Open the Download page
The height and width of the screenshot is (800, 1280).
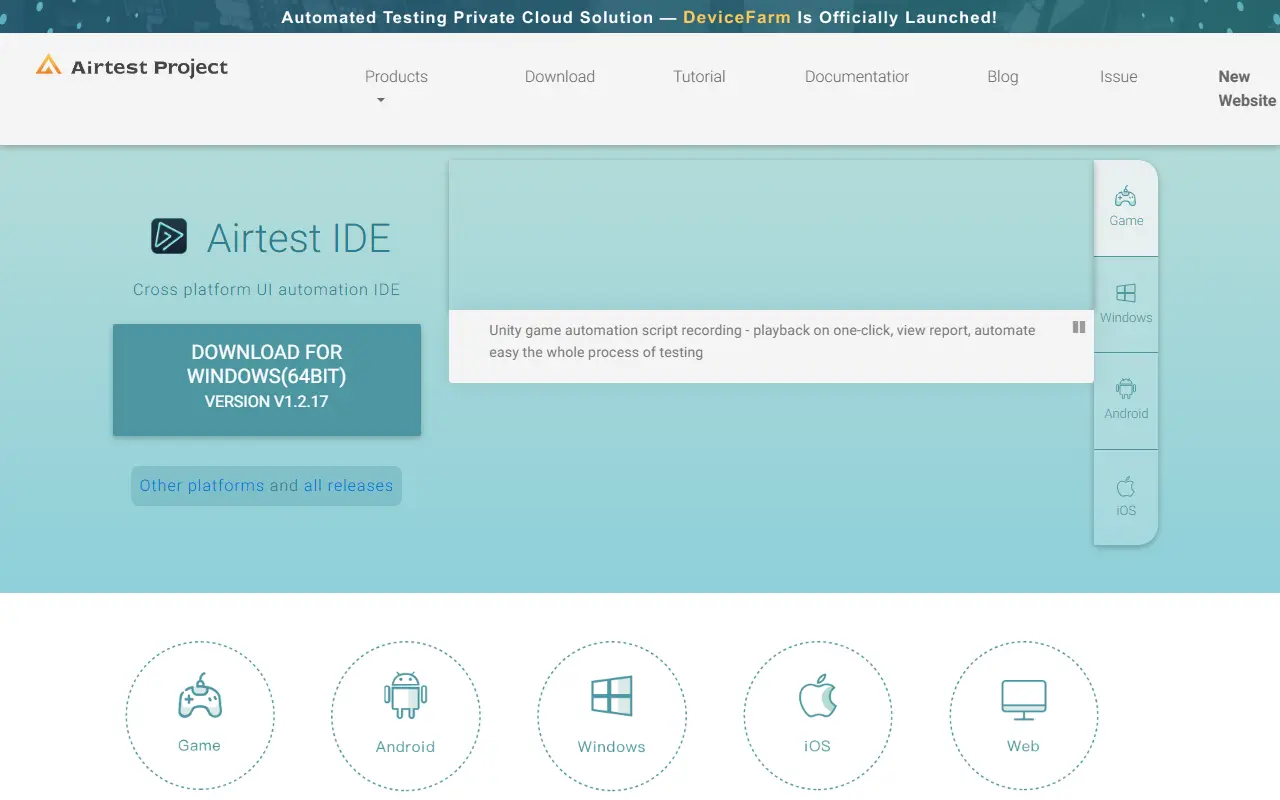pyautogui.click(x=560, y=77)
